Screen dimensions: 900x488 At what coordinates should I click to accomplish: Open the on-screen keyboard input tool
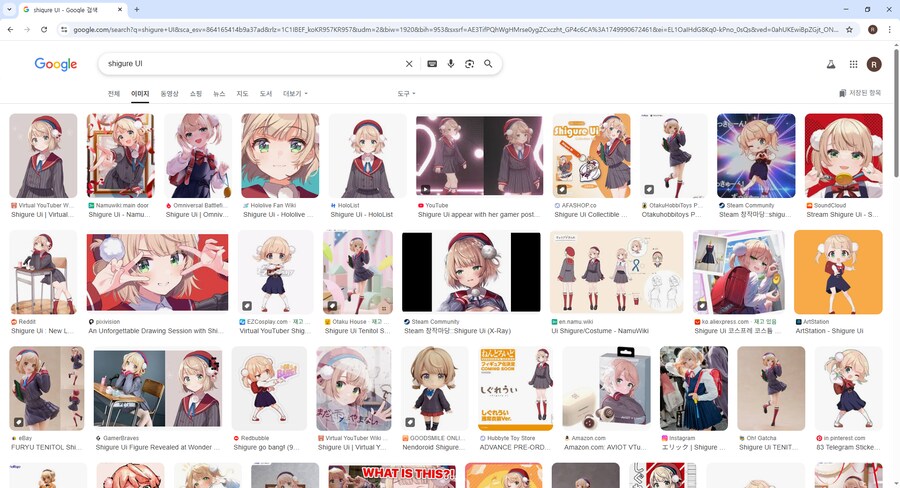tap(432, 64)
